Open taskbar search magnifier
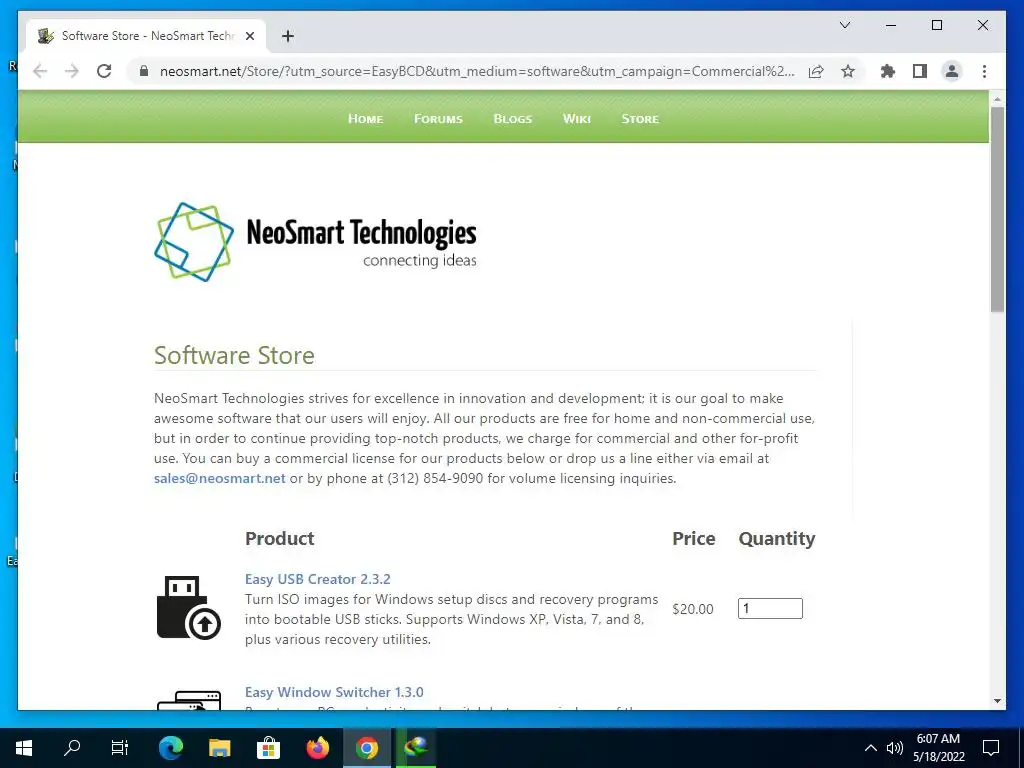This screenshot has height=768, width=1024. [x=72, y=748]
